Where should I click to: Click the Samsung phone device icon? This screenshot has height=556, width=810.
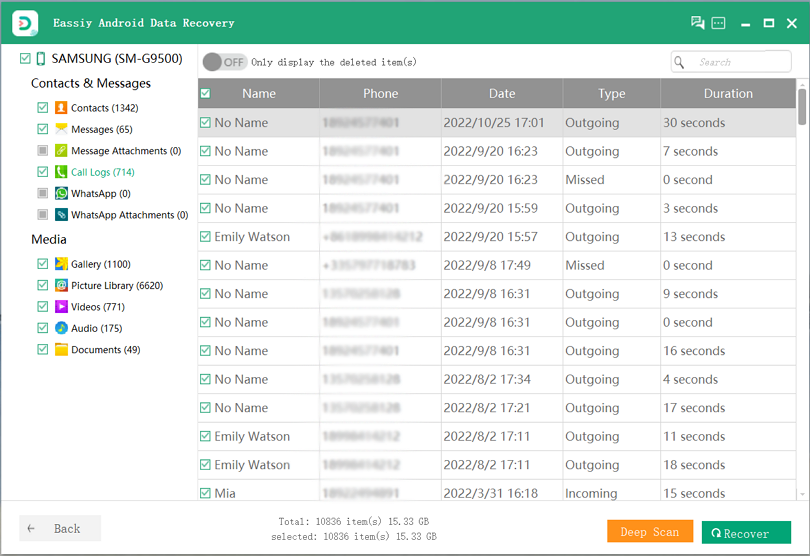[41, 58]
